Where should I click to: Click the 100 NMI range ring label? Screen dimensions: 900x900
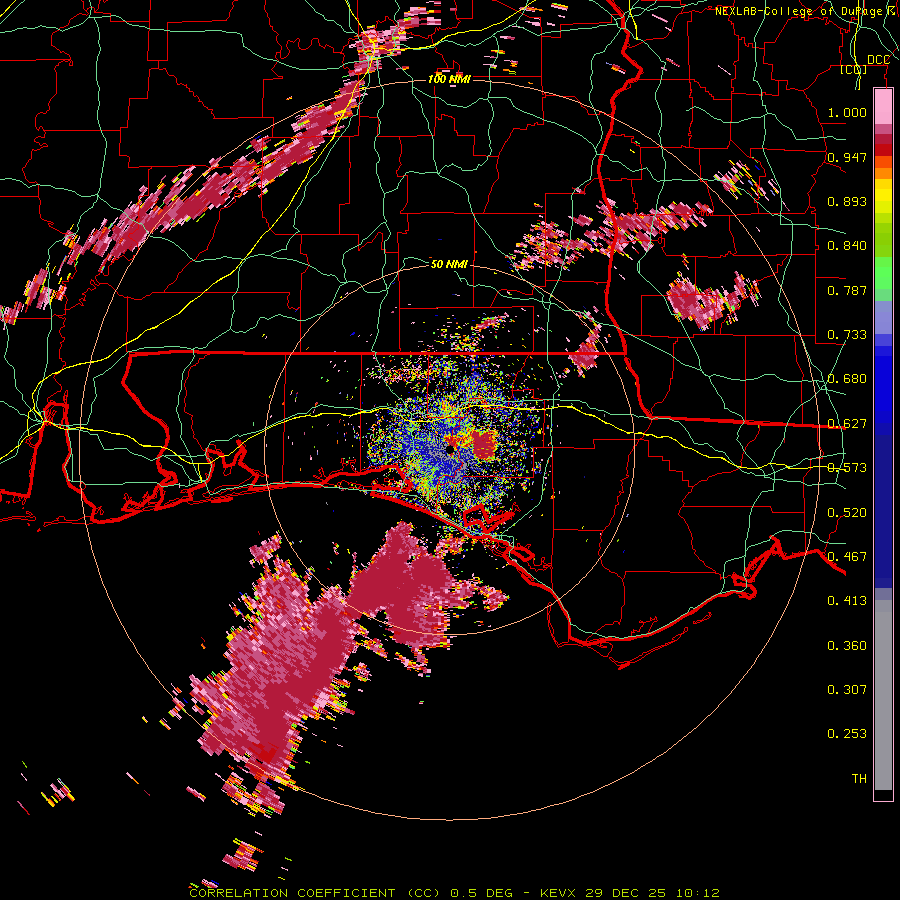(x=449, y=79)
